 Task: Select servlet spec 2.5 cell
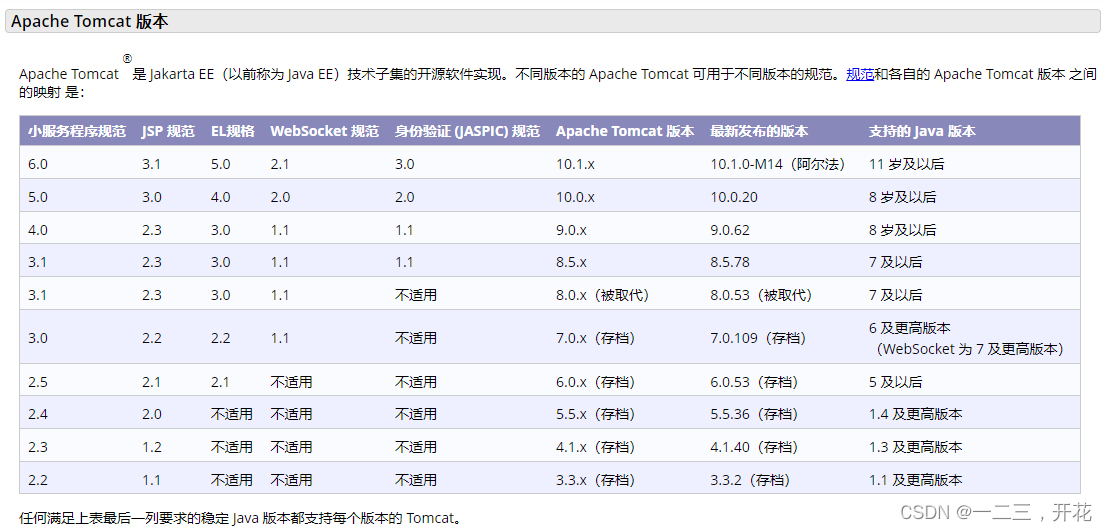37,382
